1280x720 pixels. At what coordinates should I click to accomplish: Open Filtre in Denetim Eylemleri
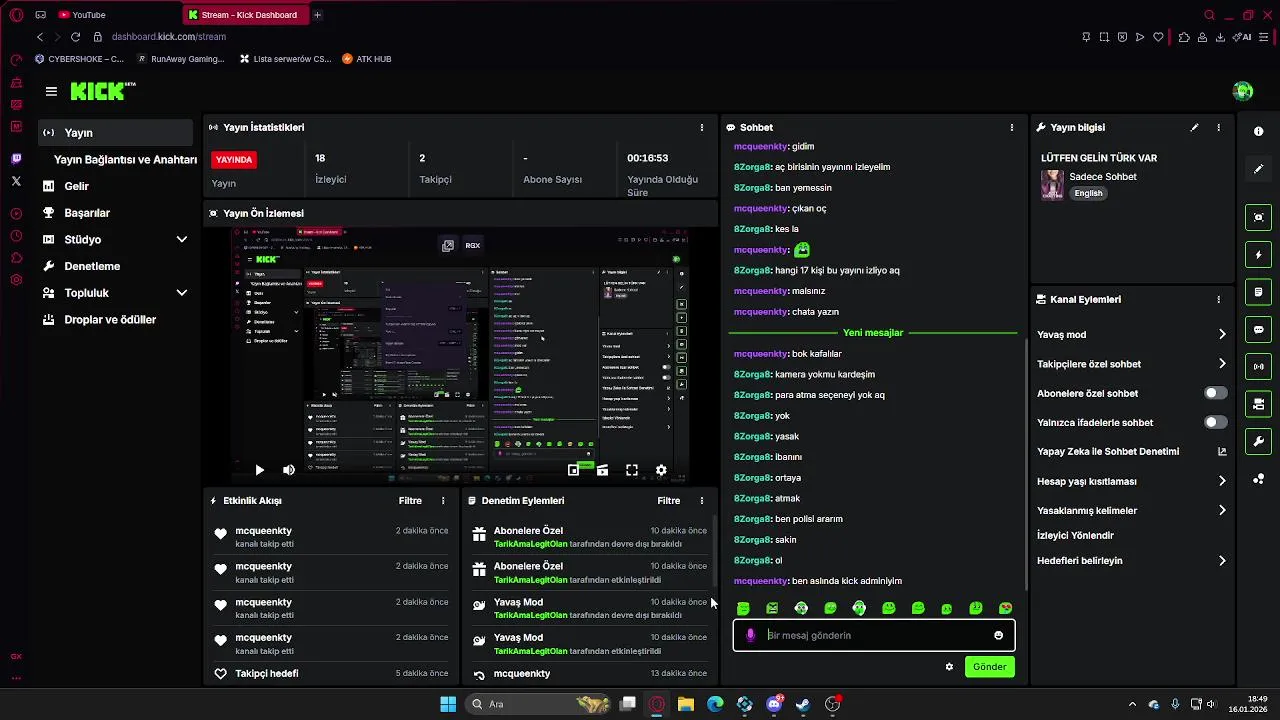[668, 501]
